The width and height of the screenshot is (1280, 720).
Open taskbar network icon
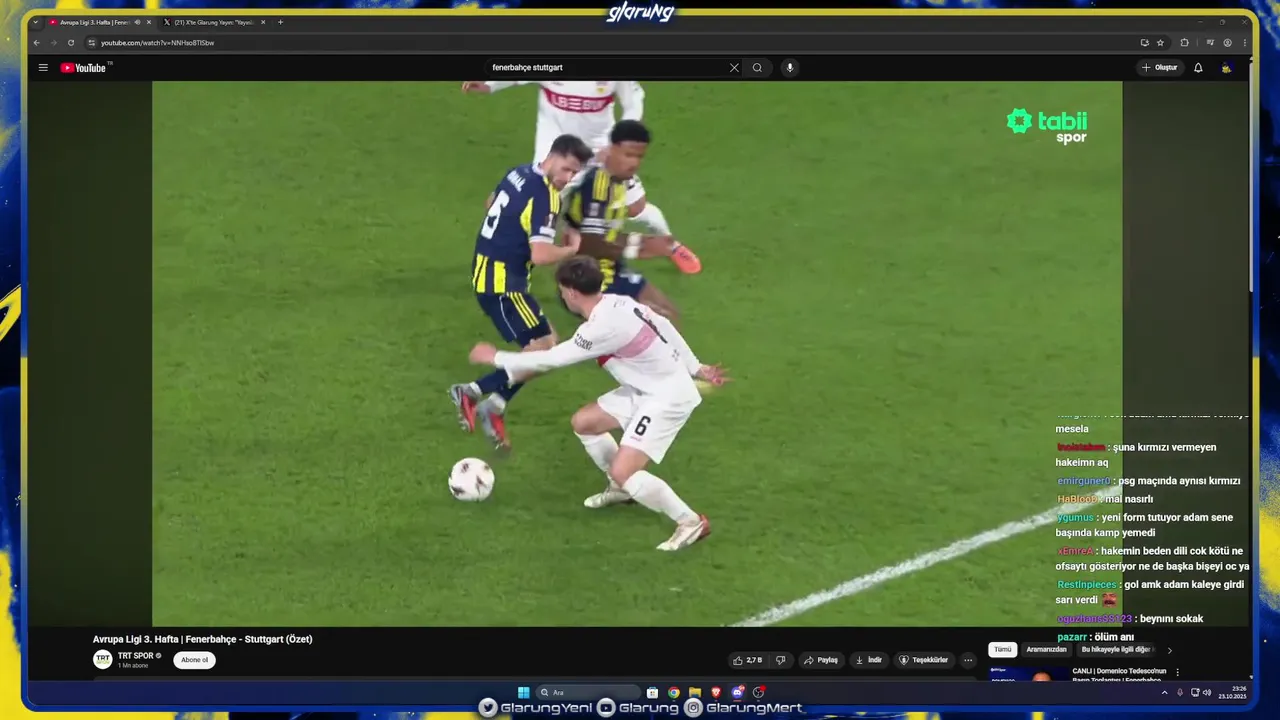(1194, 692)
